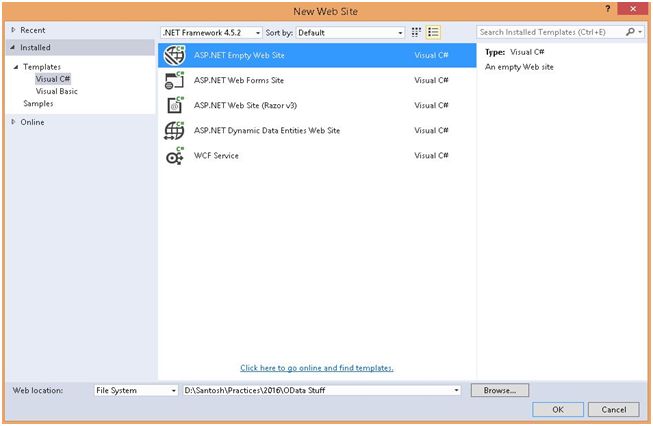Click the Razor v3 Web Site template icon
Viewport: 653px width, 426px height.
175,105
